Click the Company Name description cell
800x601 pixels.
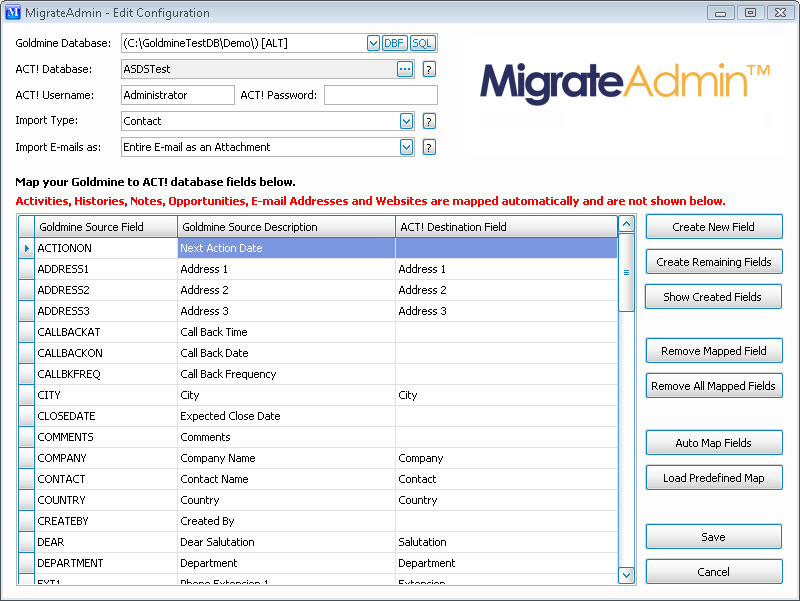click(x=286, y=458)
